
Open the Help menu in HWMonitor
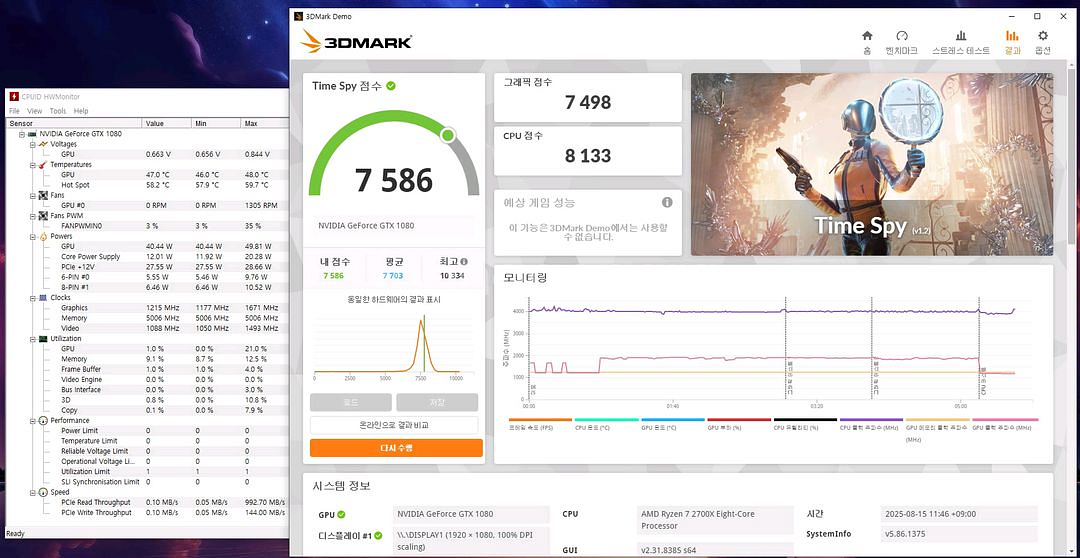pyautogui.click(x=81, y=111)
